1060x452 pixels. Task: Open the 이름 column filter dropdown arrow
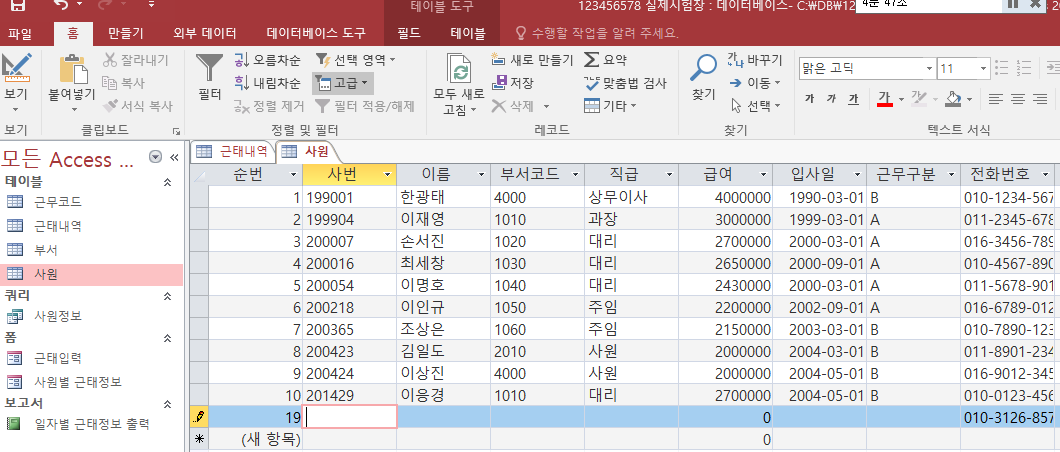tap(479, 175)
